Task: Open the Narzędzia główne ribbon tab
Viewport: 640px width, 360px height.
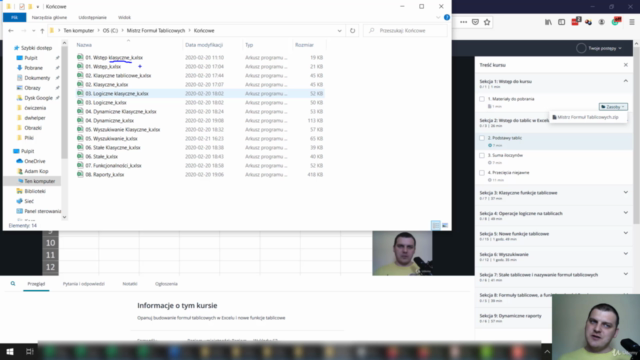Action: click(49, 18)
